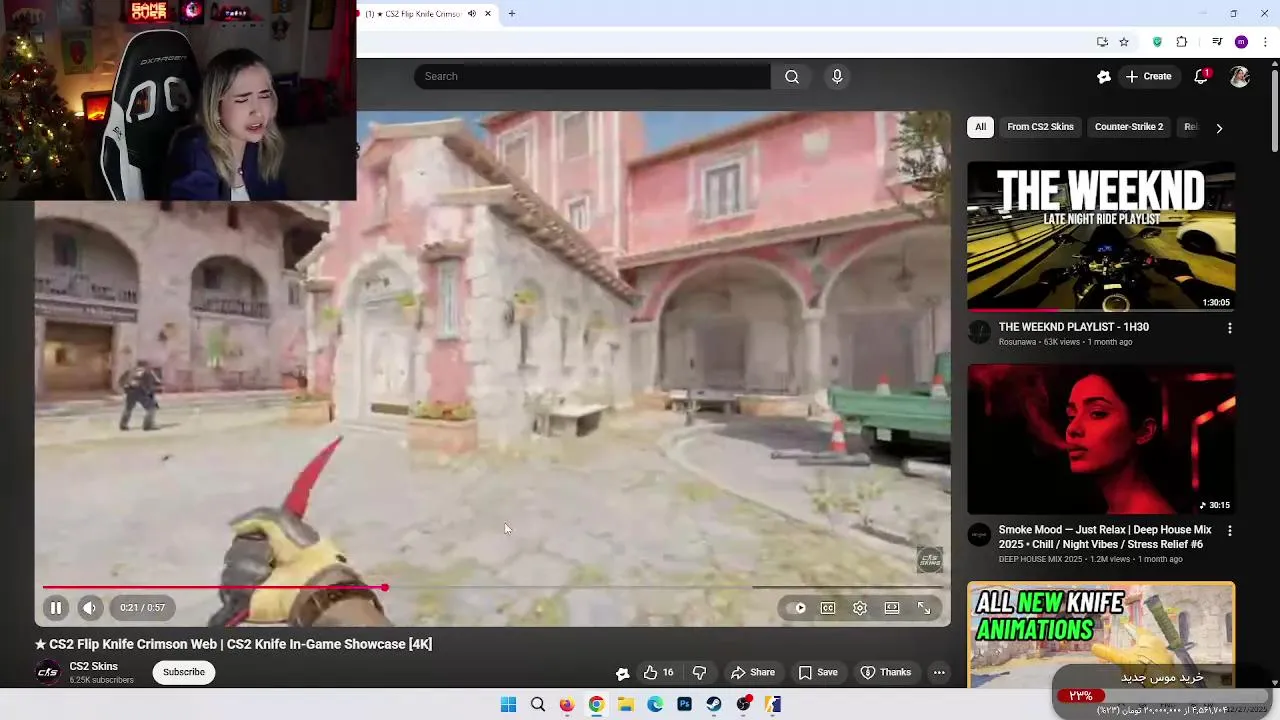Bookmark this page with the star

1124,42
